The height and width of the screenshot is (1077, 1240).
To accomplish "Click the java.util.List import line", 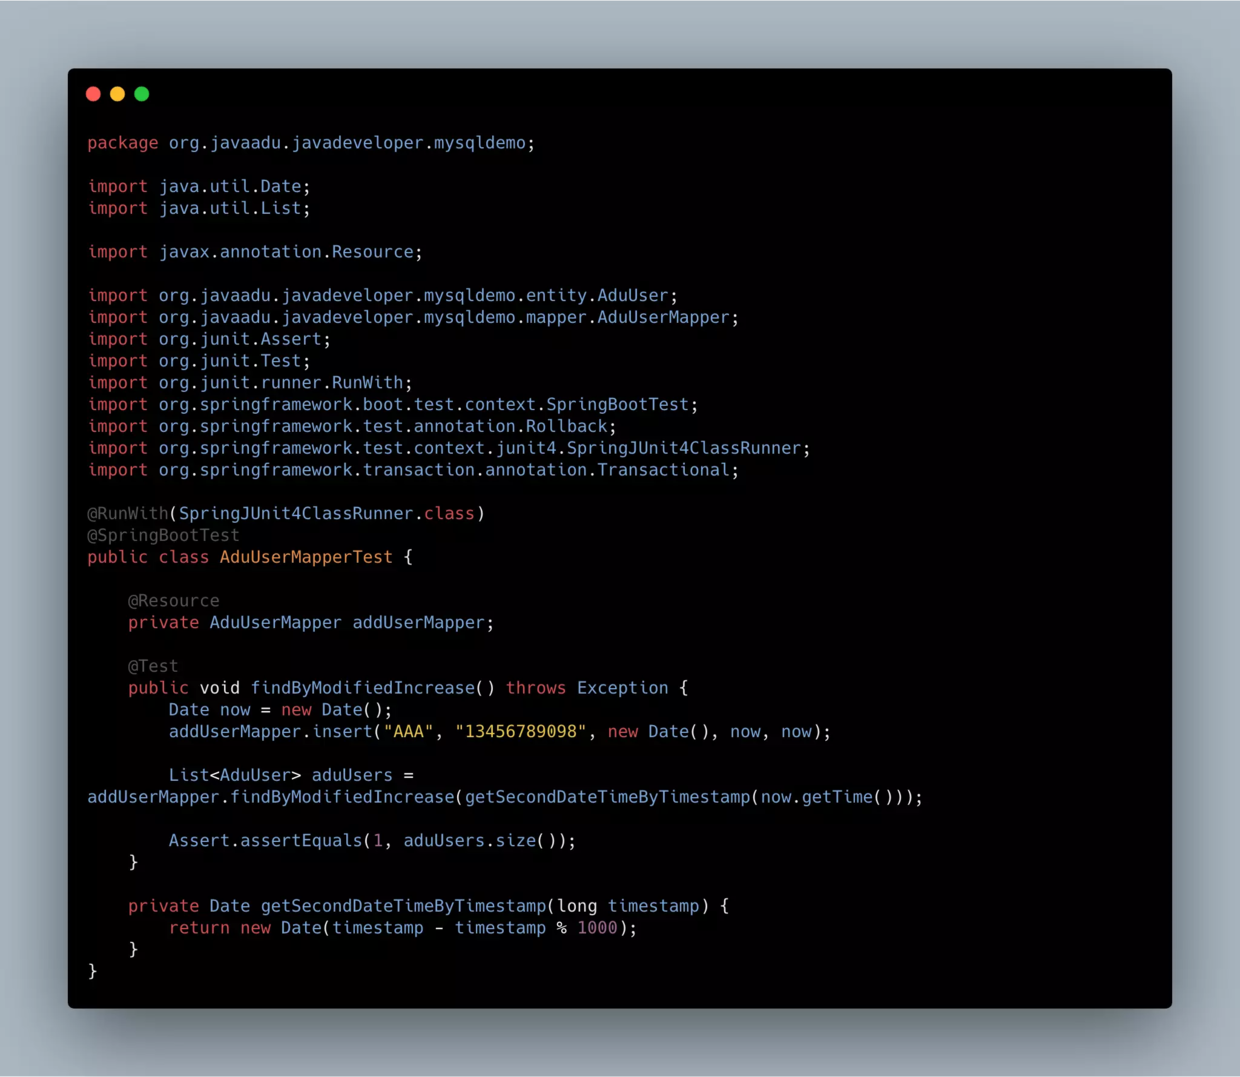I will point(199,208).
